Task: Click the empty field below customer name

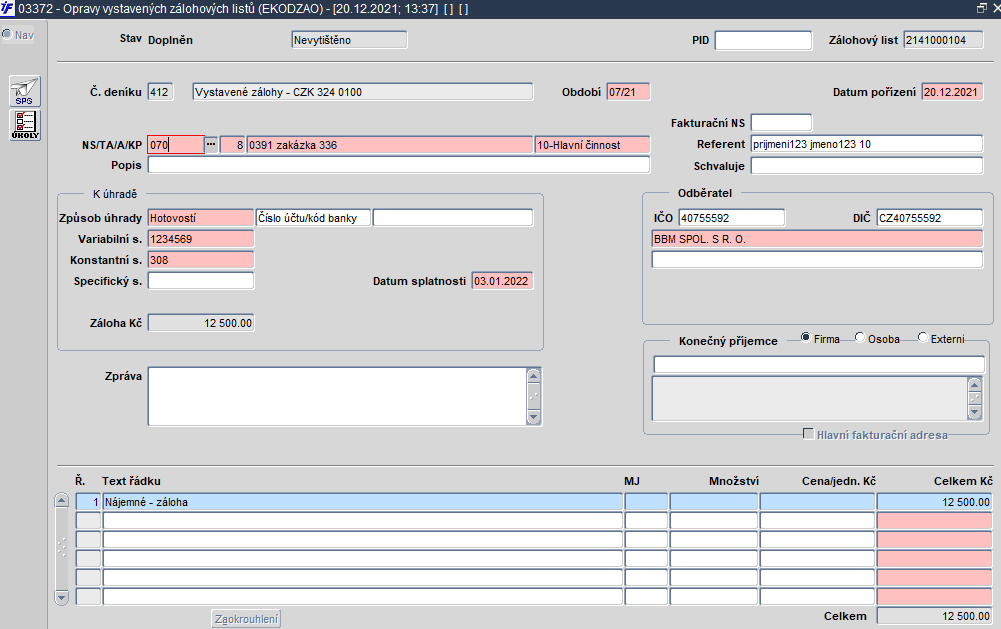Action: coord(817,259)
